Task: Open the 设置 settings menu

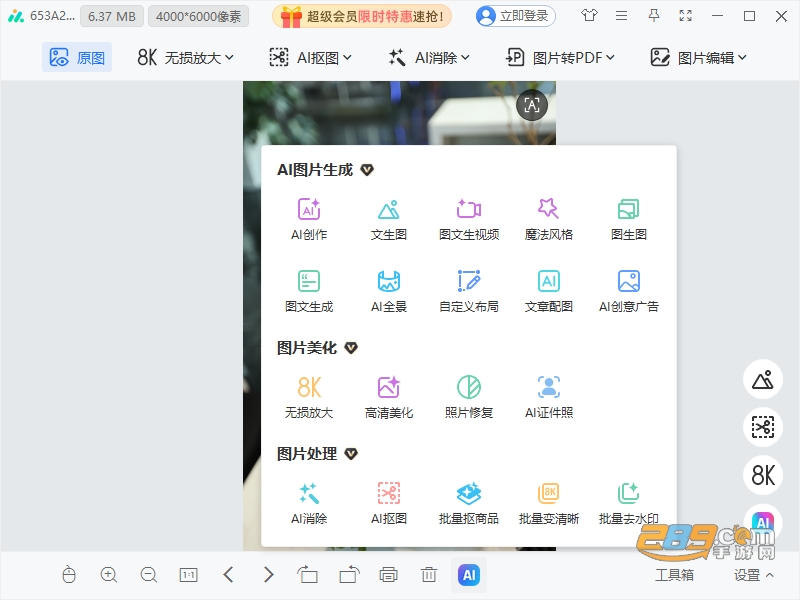Action: [754, 575]
